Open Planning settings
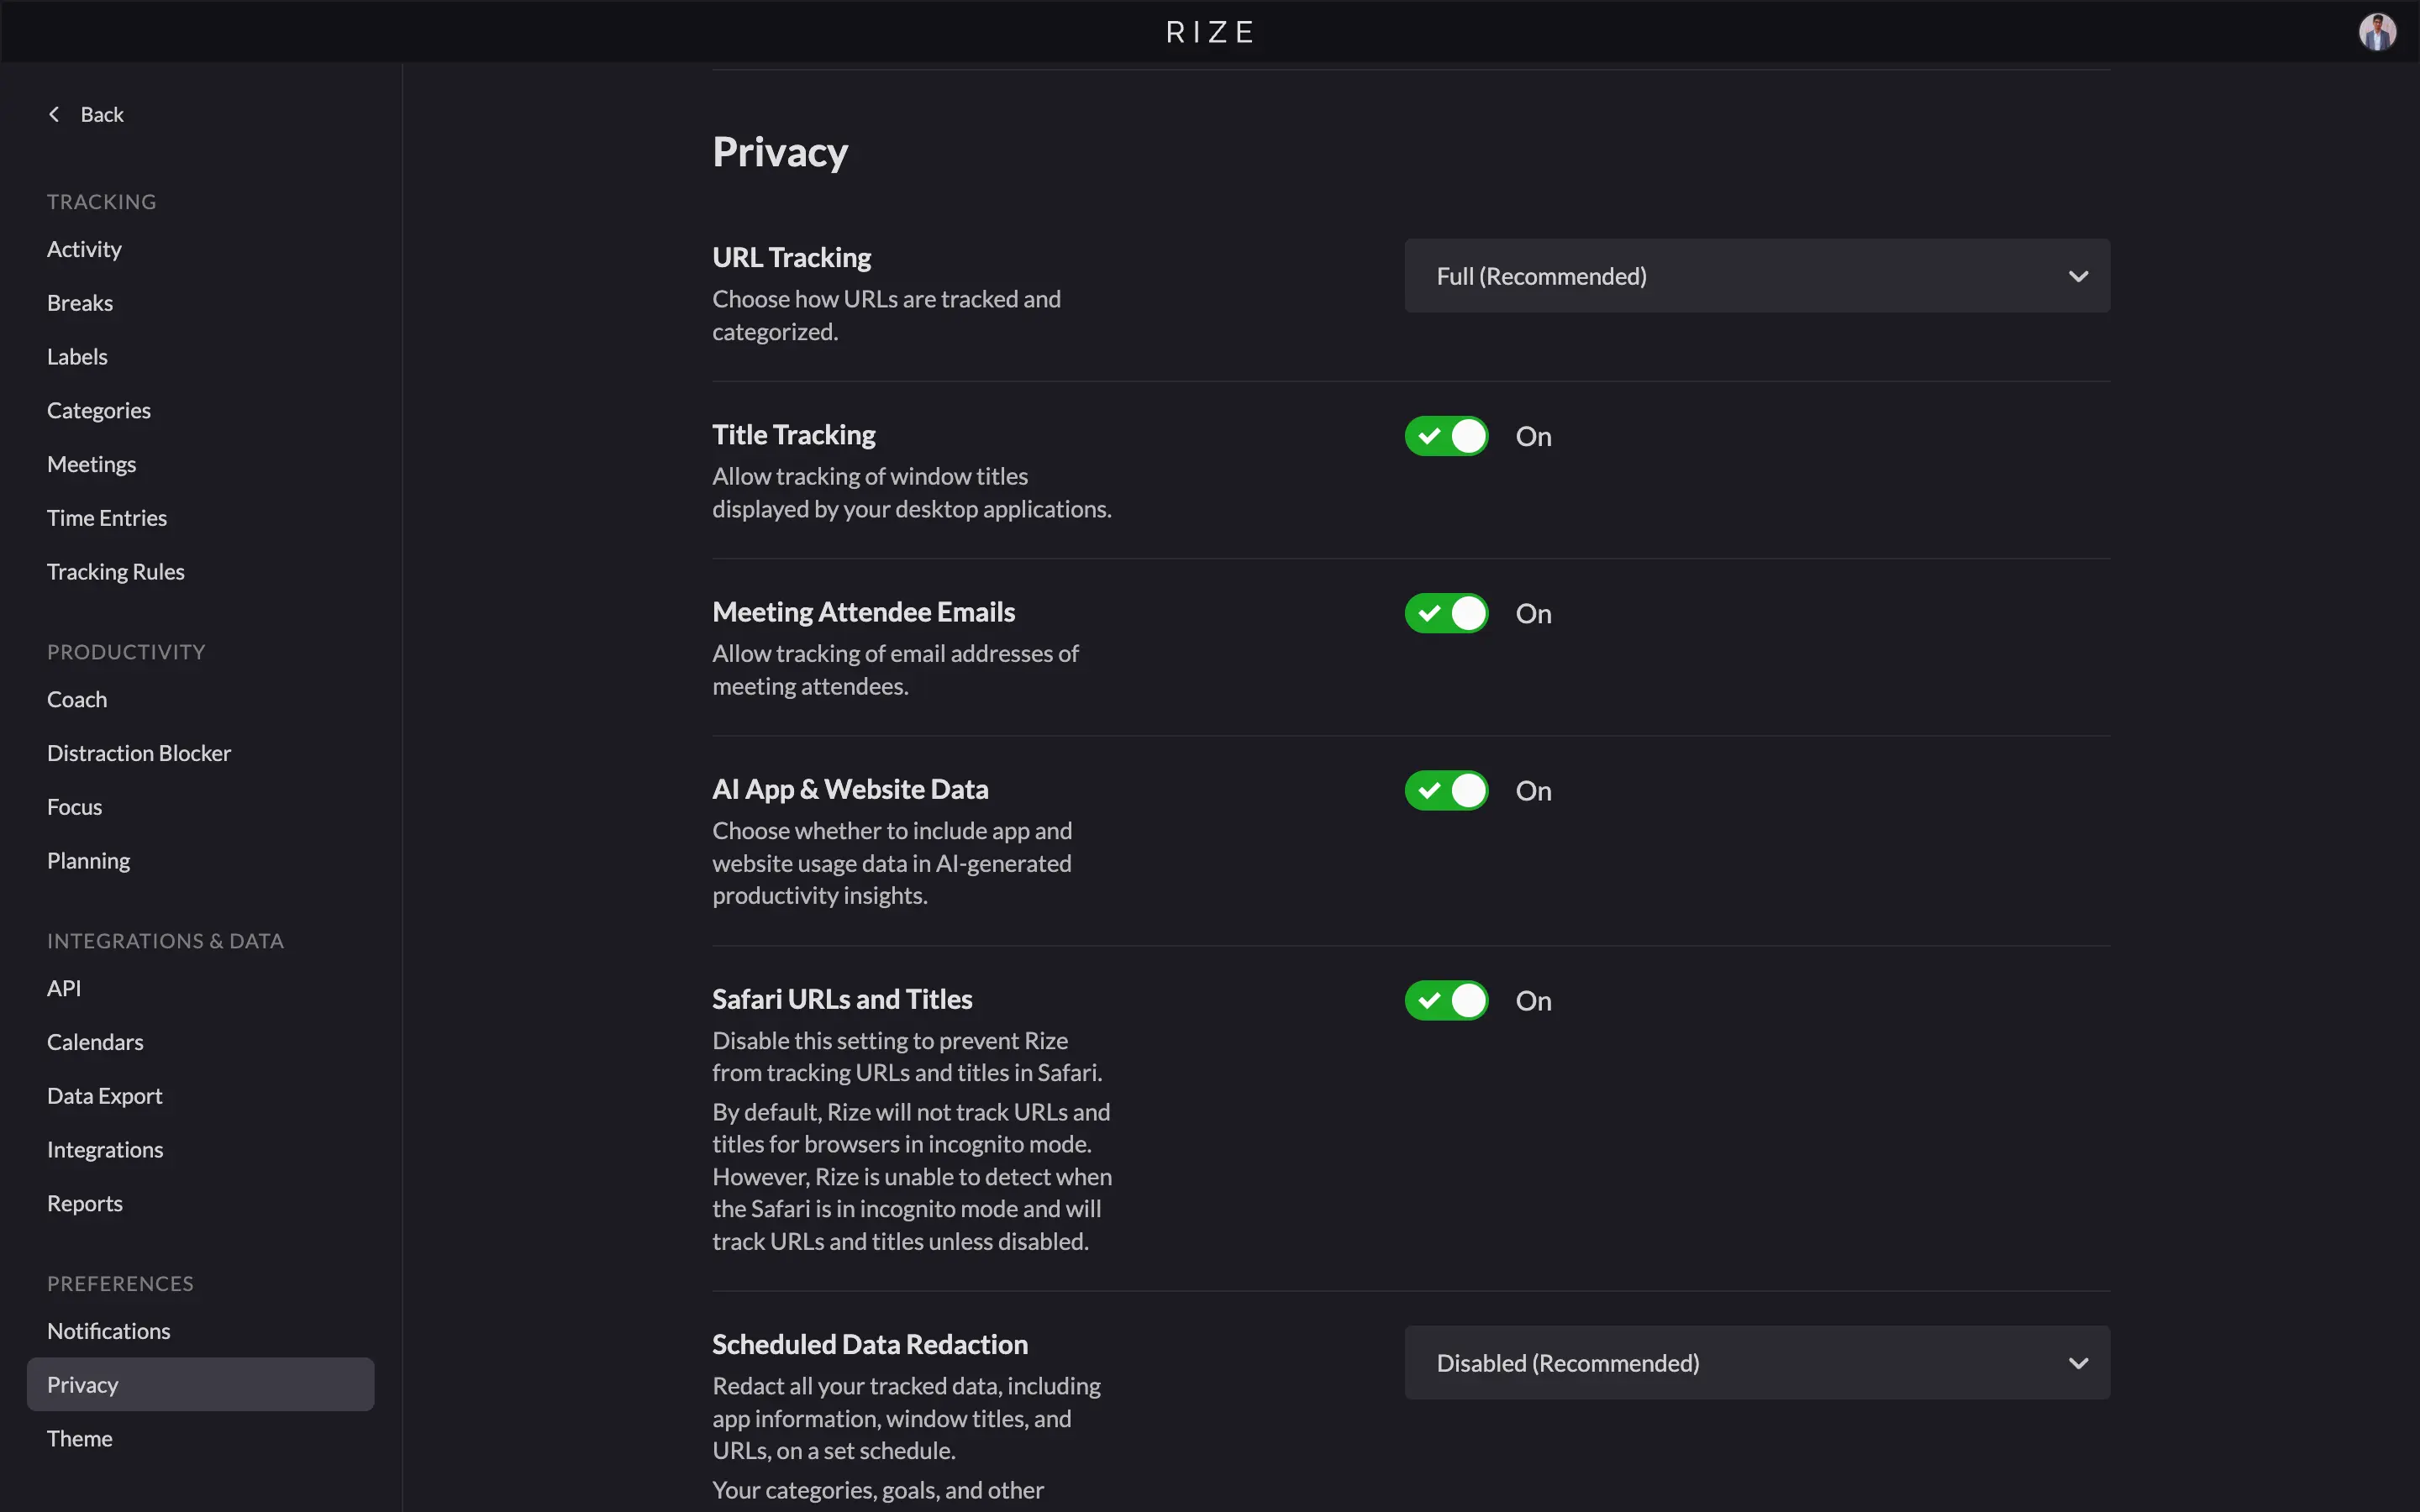Screen dimensions: 2420x1512 pos(88,860)
